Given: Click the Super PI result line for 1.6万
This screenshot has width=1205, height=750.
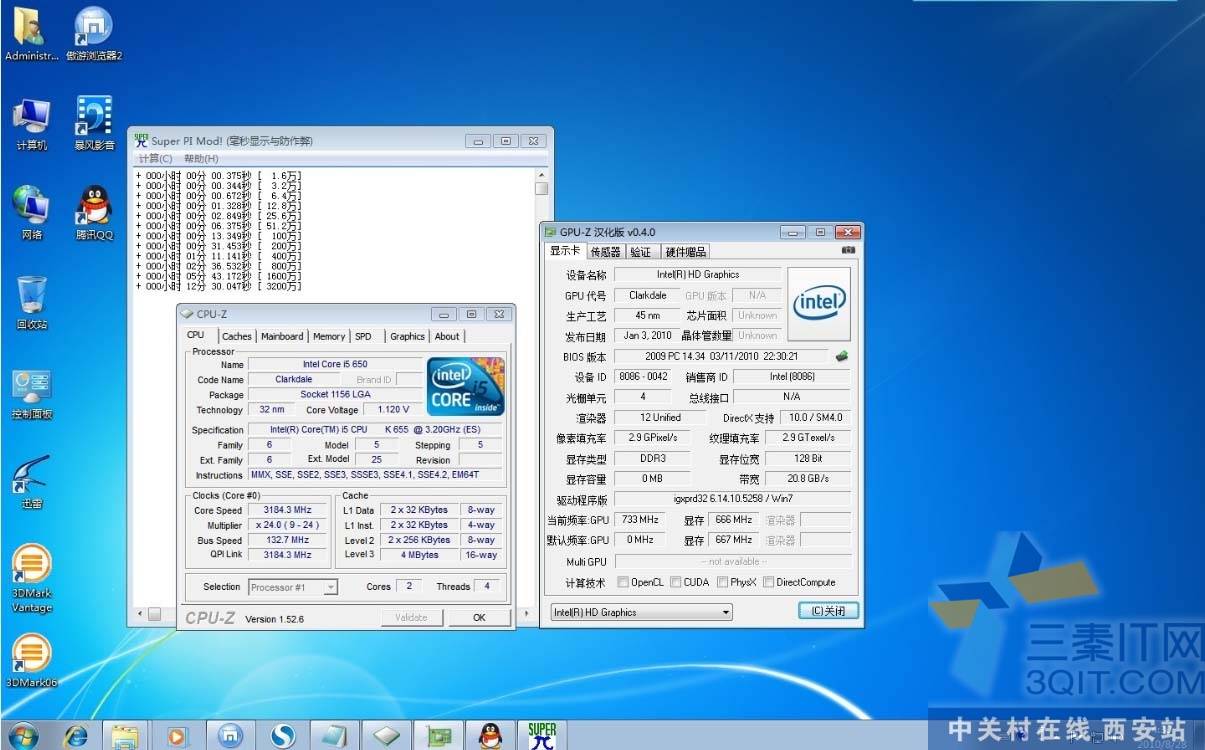Looking at the screenshot, I should [x=219, y=176].
